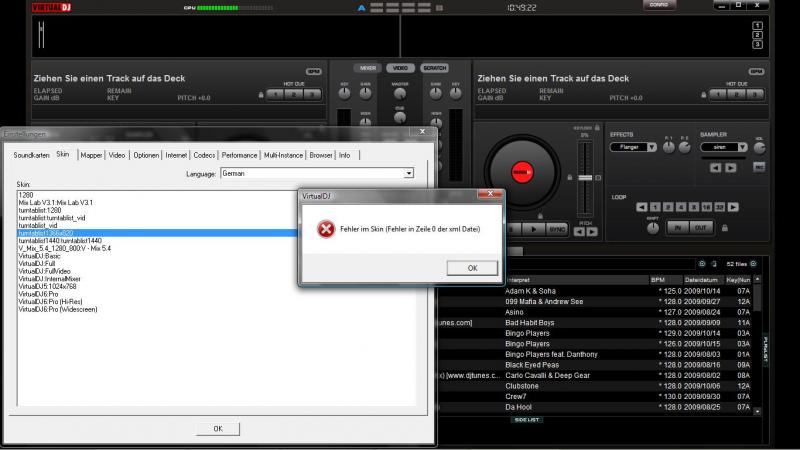Image resolution: width=800 pixels, height=450 pixels.
Task: Open the CONFIG button at top
Action: (659, 5)
